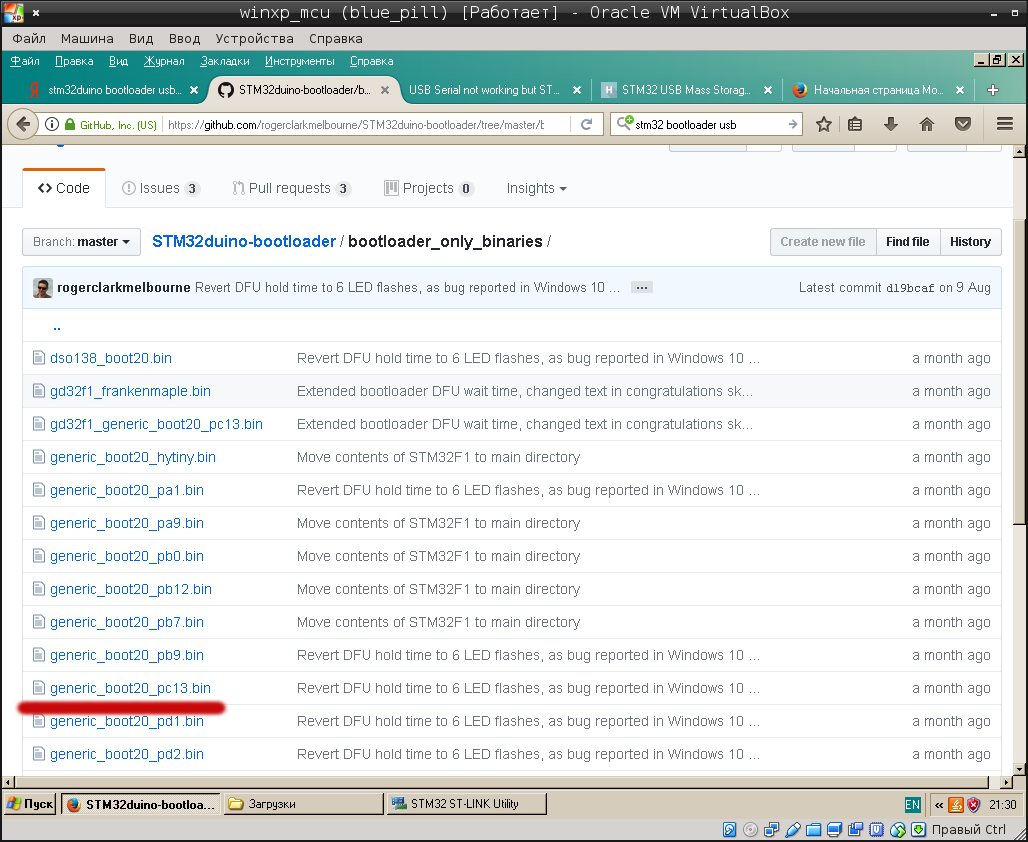This screenshot has height=842, width=1028.
Task: Click Find file button
Action: (x=907, y=242)
